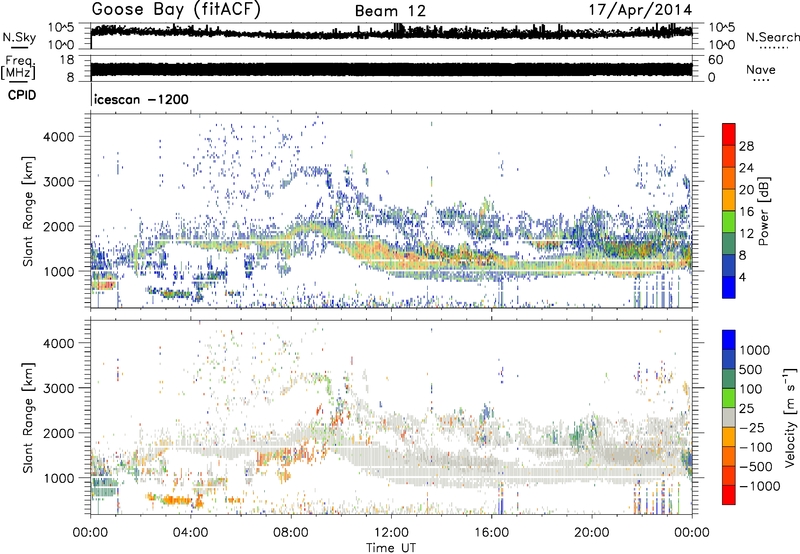Click the 'Slant Range [km]' label of velocity panel

(28, 417)
